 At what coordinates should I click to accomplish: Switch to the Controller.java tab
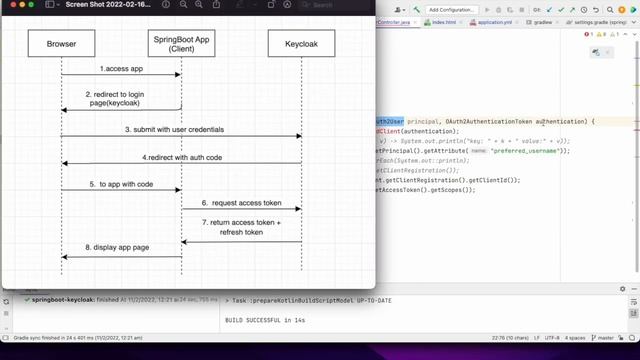pos(393,22)
